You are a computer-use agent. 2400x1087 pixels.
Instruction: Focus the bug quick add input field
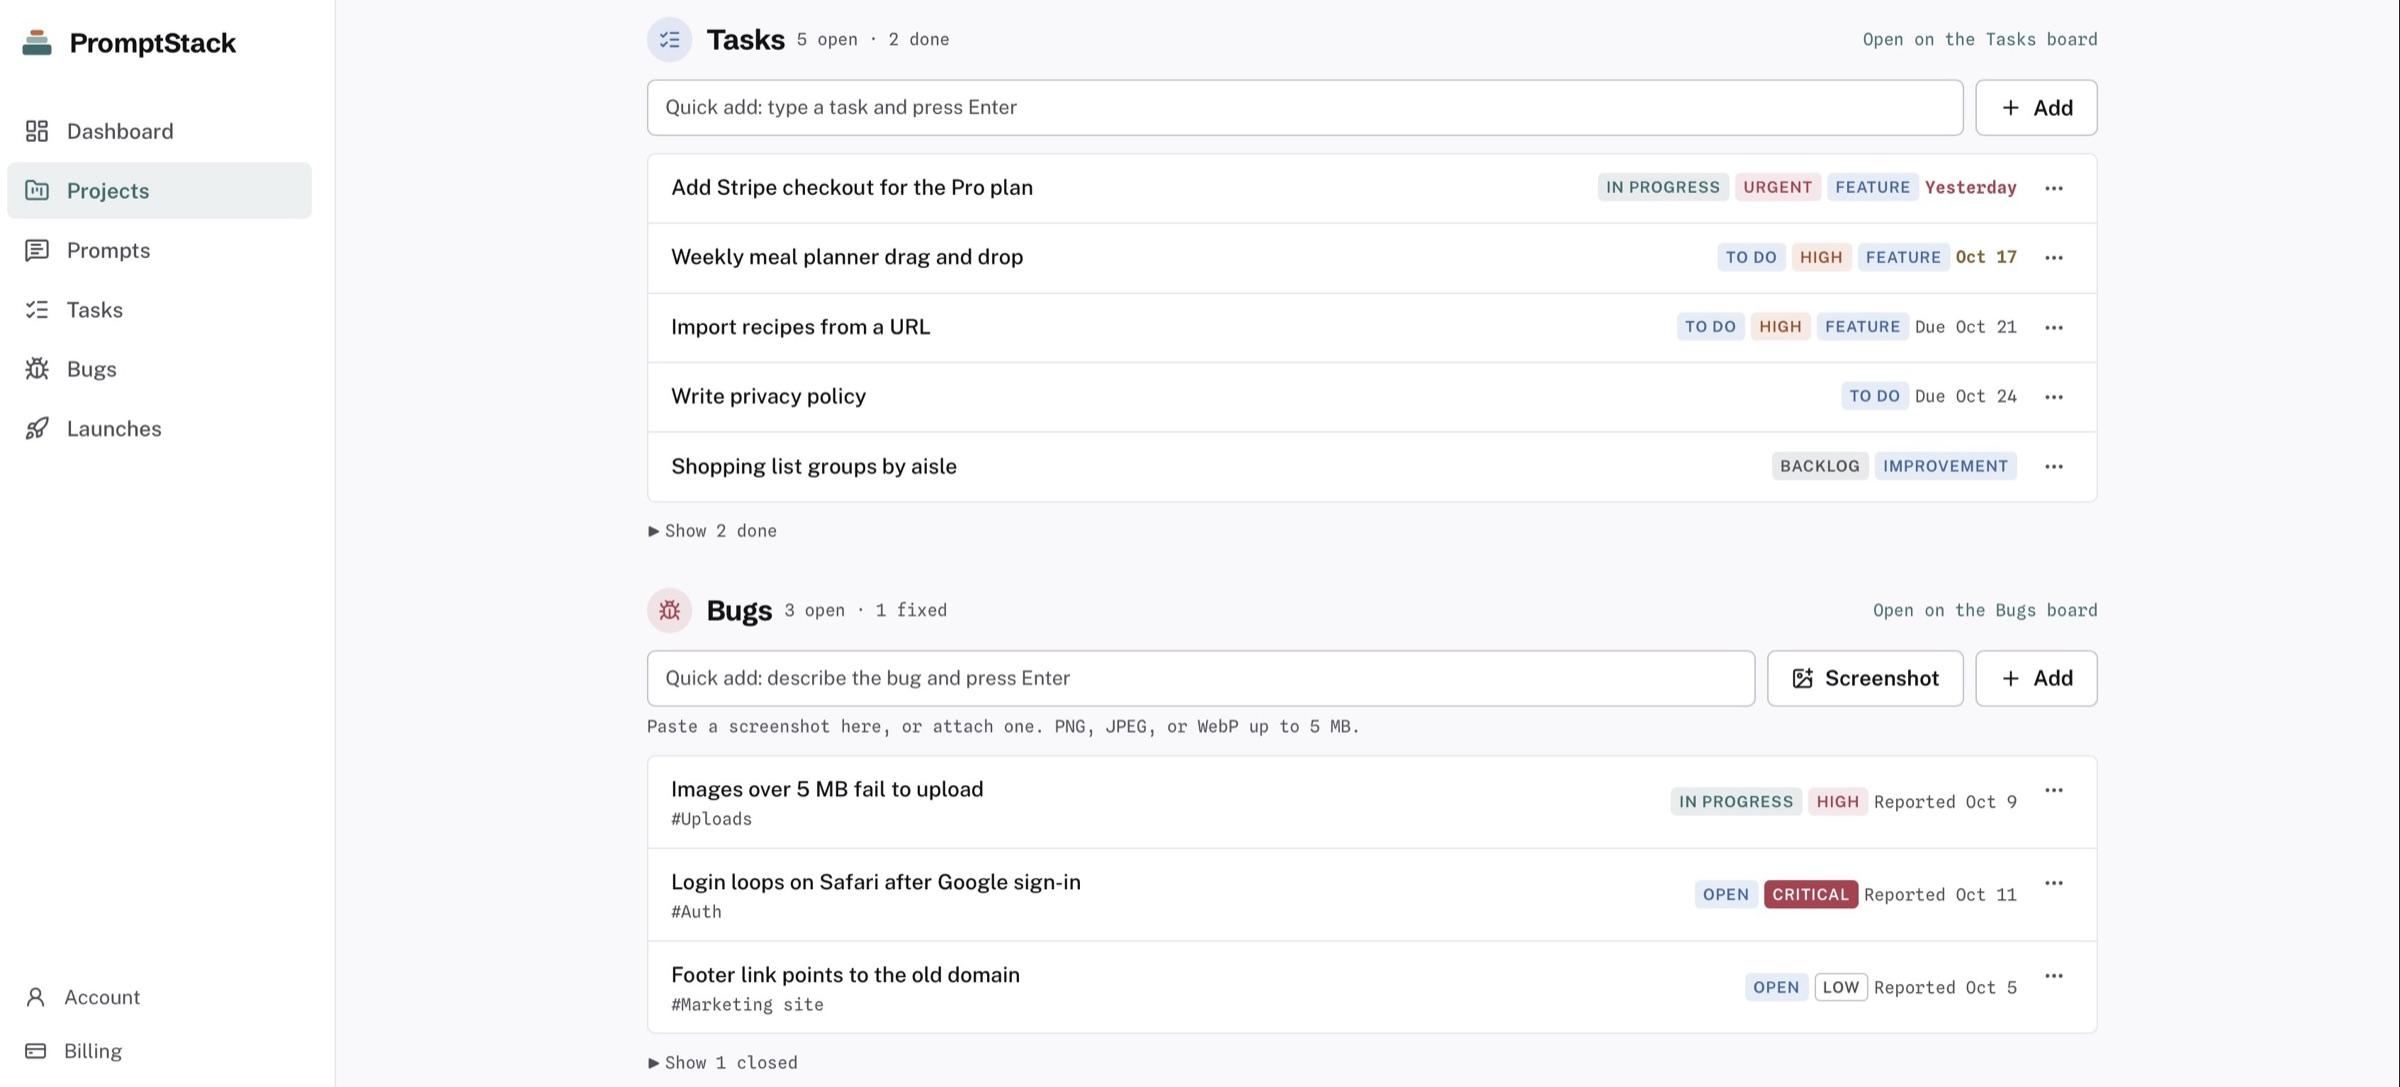click(x=1201, y=679)
